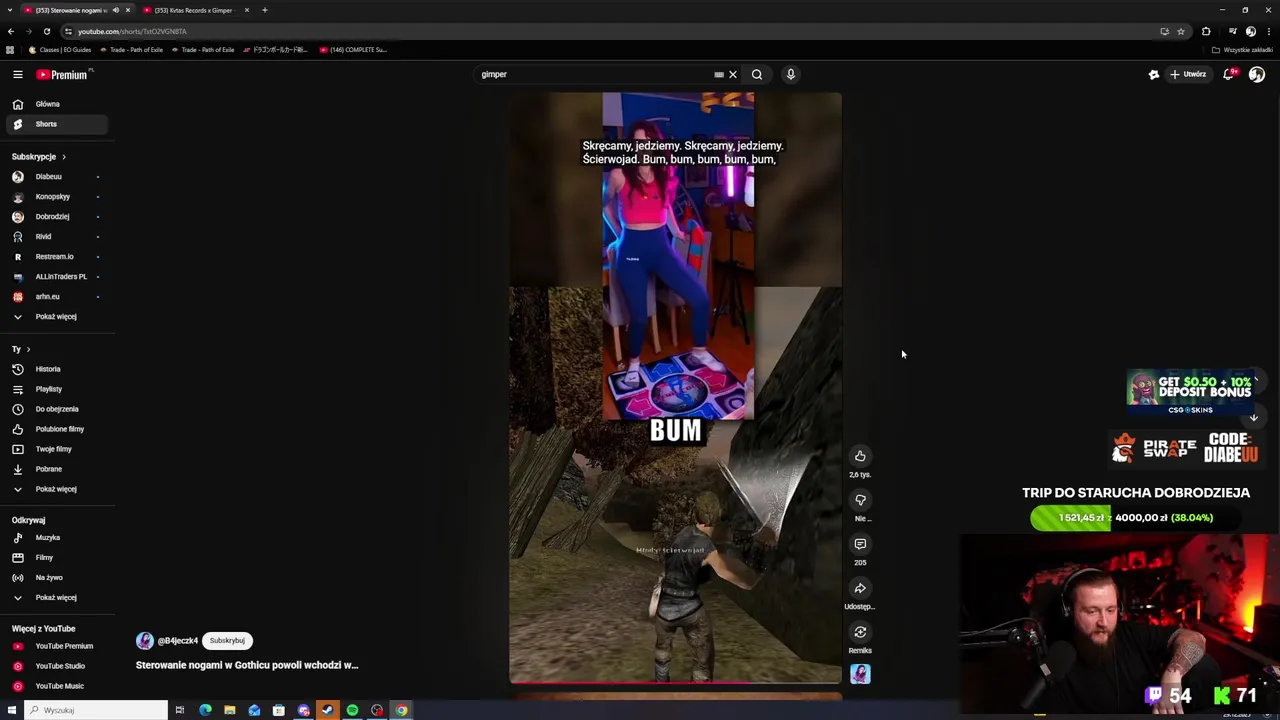Expand Ty section with Pokaż więcej
The image size is (1280, 720).
57,489
